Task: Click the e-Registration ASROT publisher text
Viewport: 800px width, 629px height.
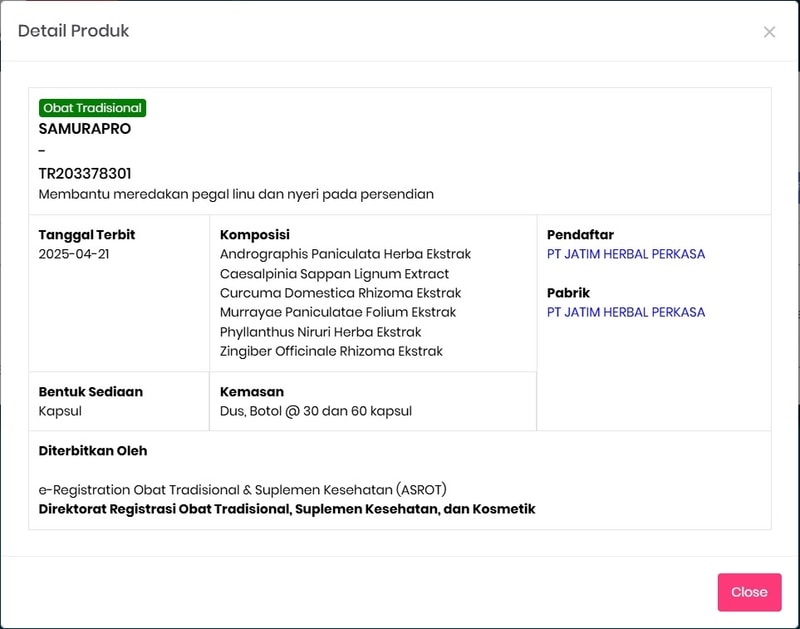Action: click(x=242, y=490)
